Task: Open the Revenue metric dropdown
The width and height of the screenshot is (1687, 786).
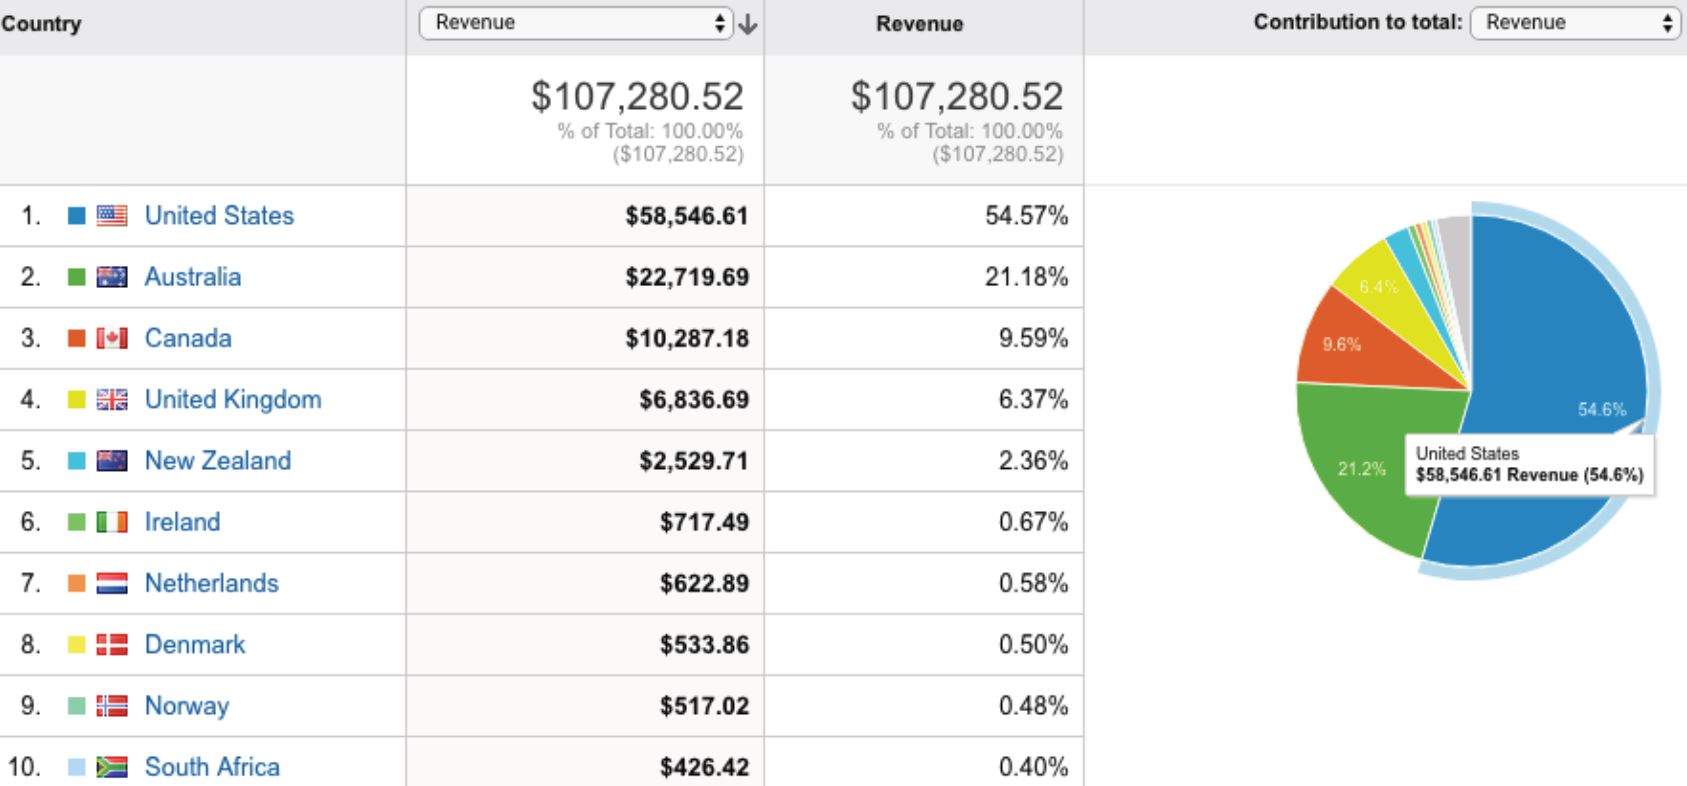Action: tap(576, 23)
